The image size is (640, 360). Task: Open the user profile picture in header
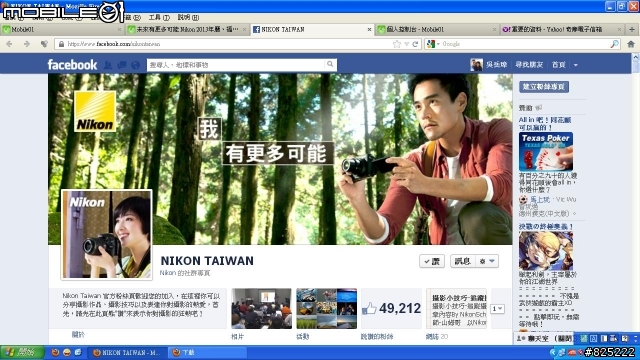[476, 64]
